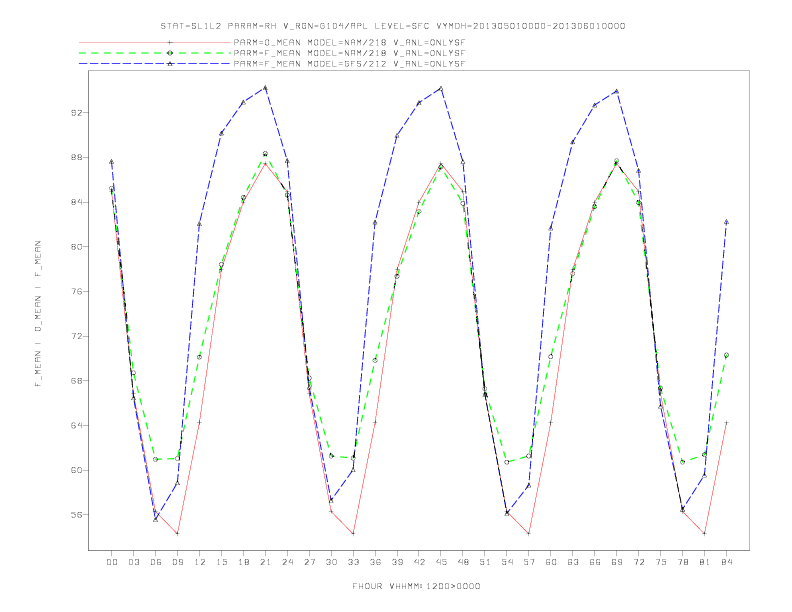This screenshot has width=792, height=612.
Task: Click the blue dashed line sample in legend
Action: point(155,64)
